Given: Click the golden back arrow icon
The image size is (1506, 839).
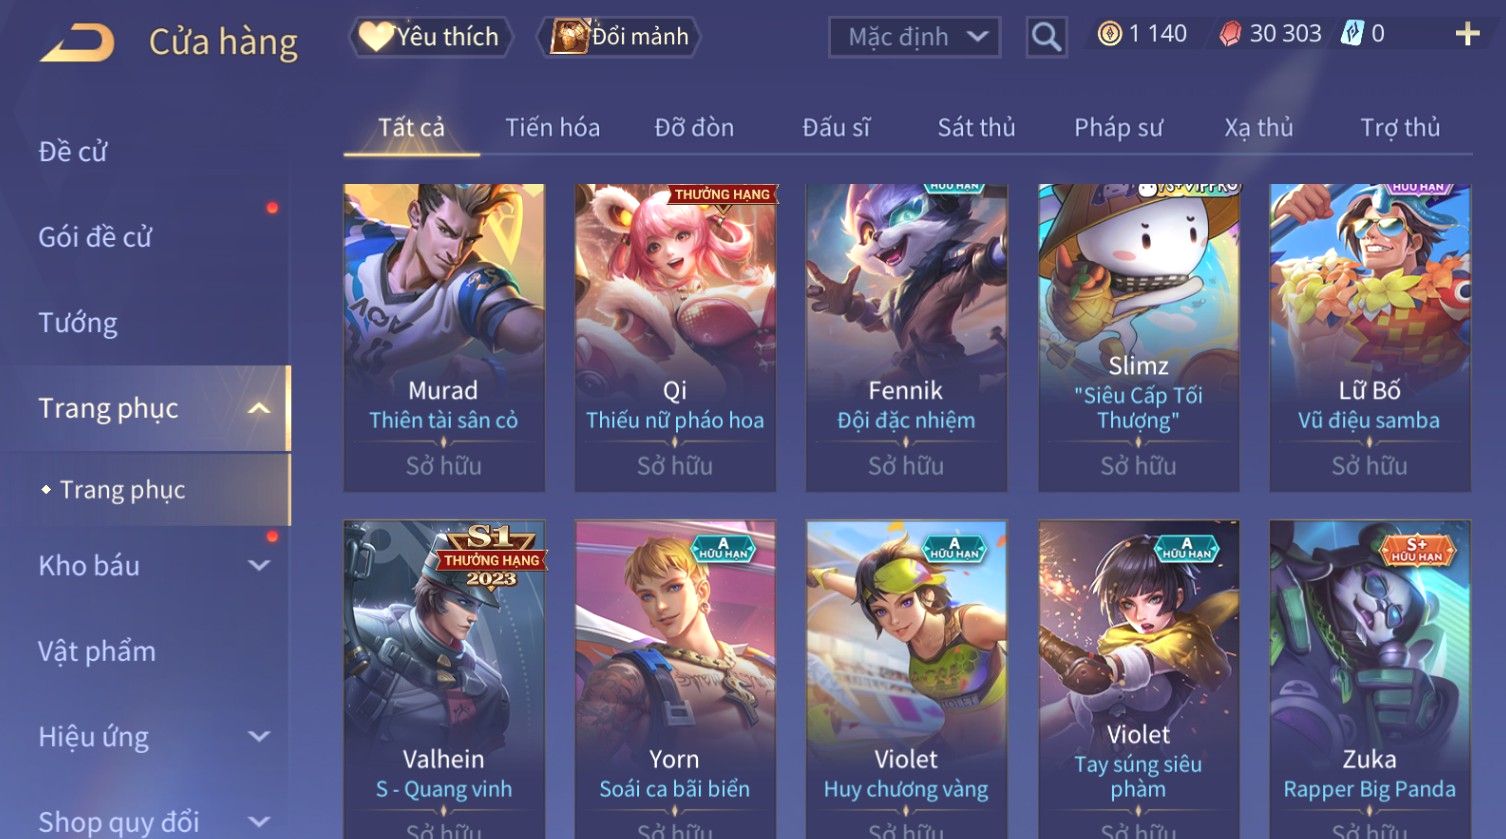Looking at the screenshot, I should click(76, 42).
